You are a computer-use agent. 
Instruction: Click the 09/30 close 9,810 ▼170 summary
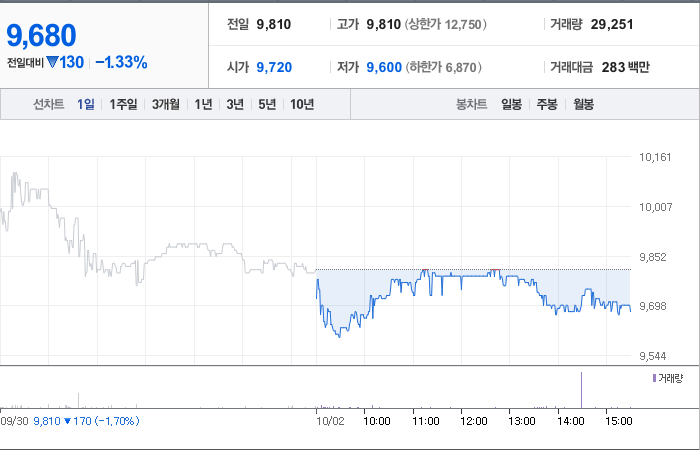[x=86, y=421]
